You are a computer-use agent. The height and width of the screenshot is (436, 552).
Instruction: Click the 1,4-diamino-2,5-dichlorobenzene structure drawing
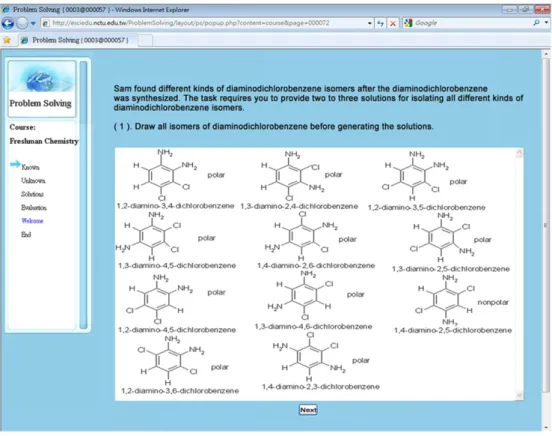tap(446, 300)
